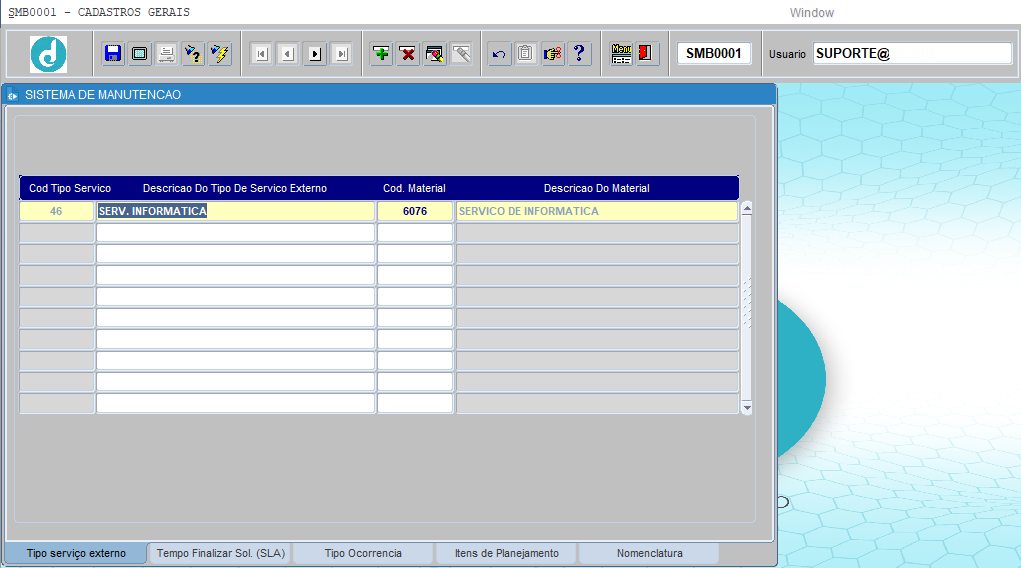This screenshot has width=1021, height=568.
Task: Open the Tipo Ocorrencia tab
Action: coord(363,553)
